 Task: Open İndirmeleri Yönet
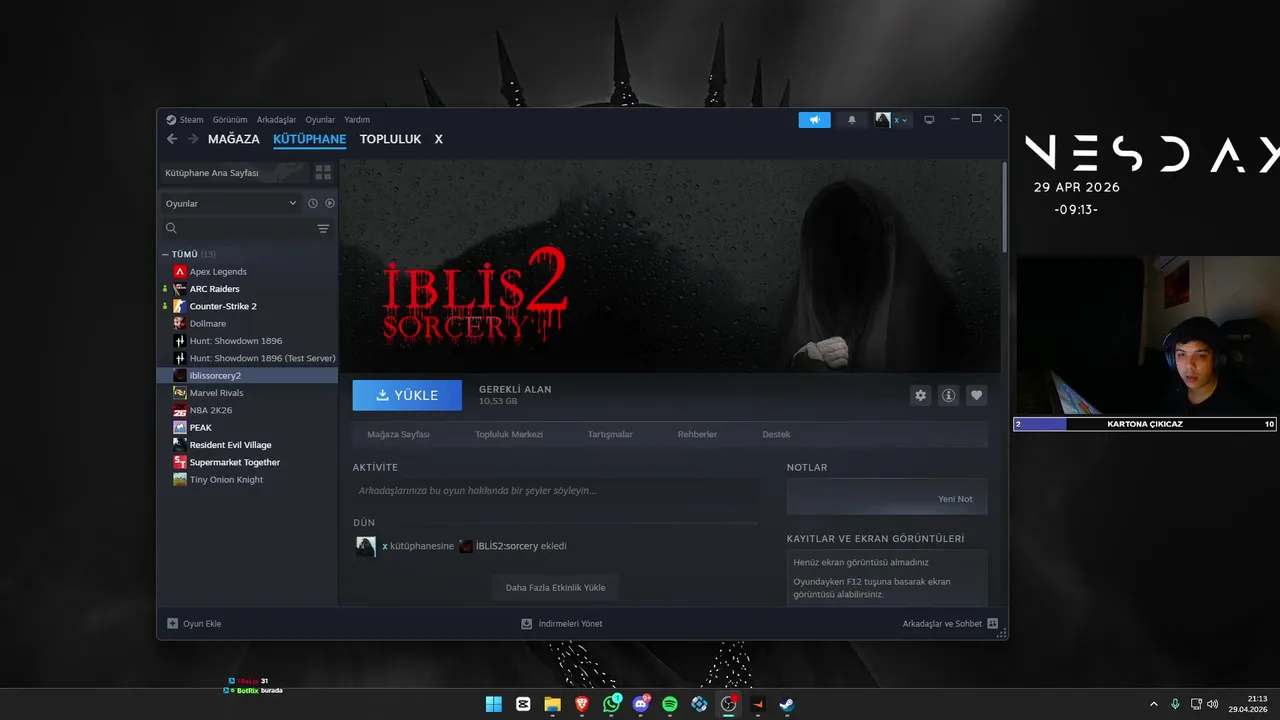point(562,623)
